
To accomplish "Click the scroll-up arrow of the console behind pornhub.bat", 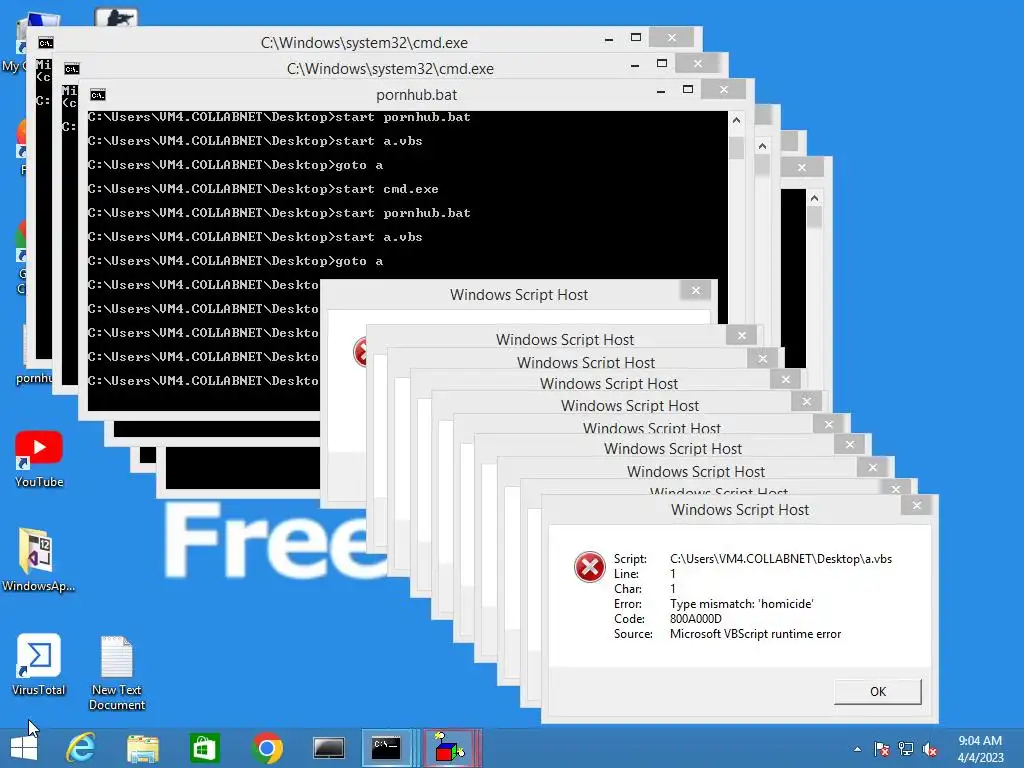I will pos(762,146).
